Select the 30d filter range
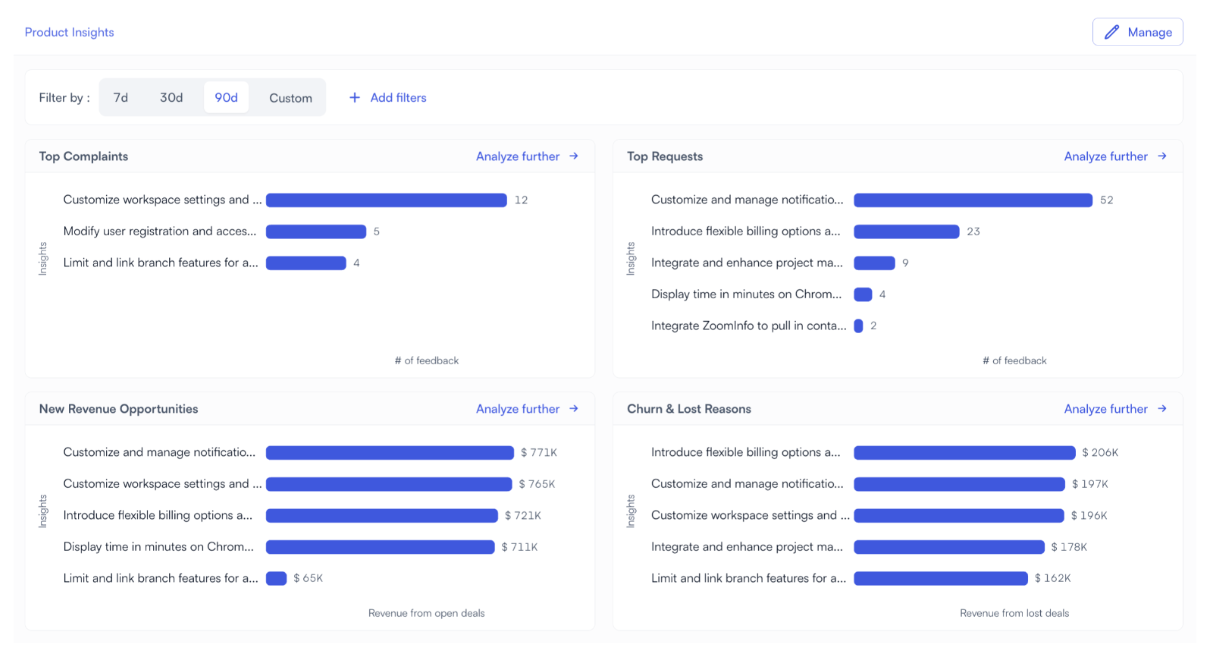This screenshot has height=652, width=1226. 172,98
